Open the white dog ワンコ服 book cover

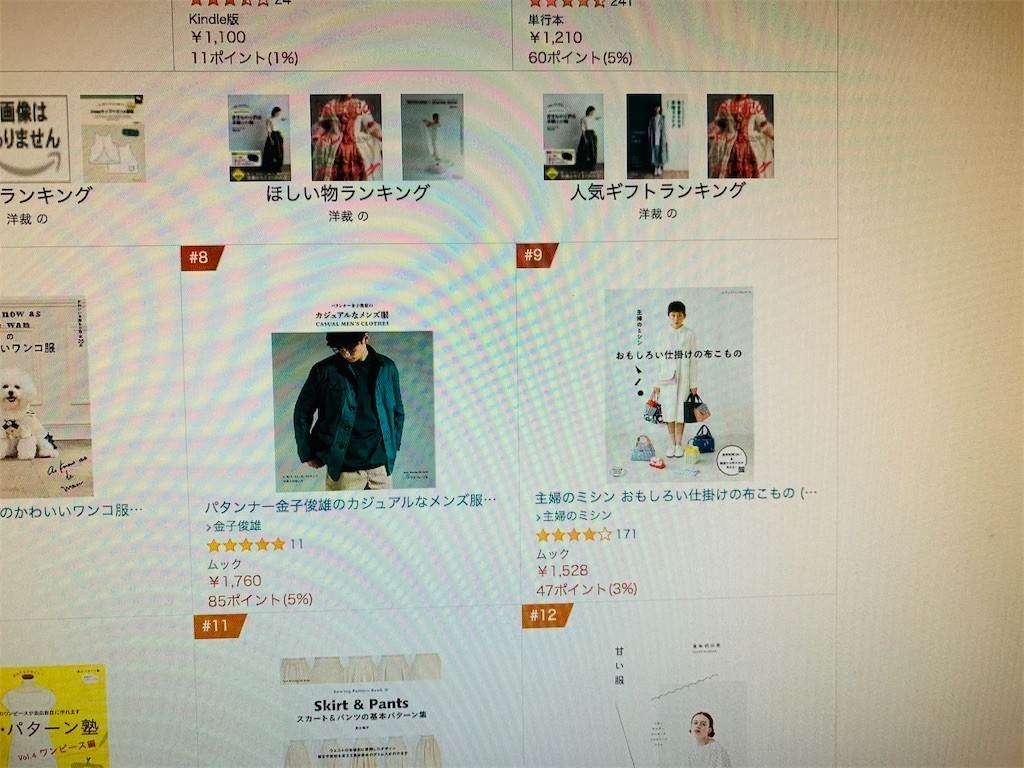[46, 396]
